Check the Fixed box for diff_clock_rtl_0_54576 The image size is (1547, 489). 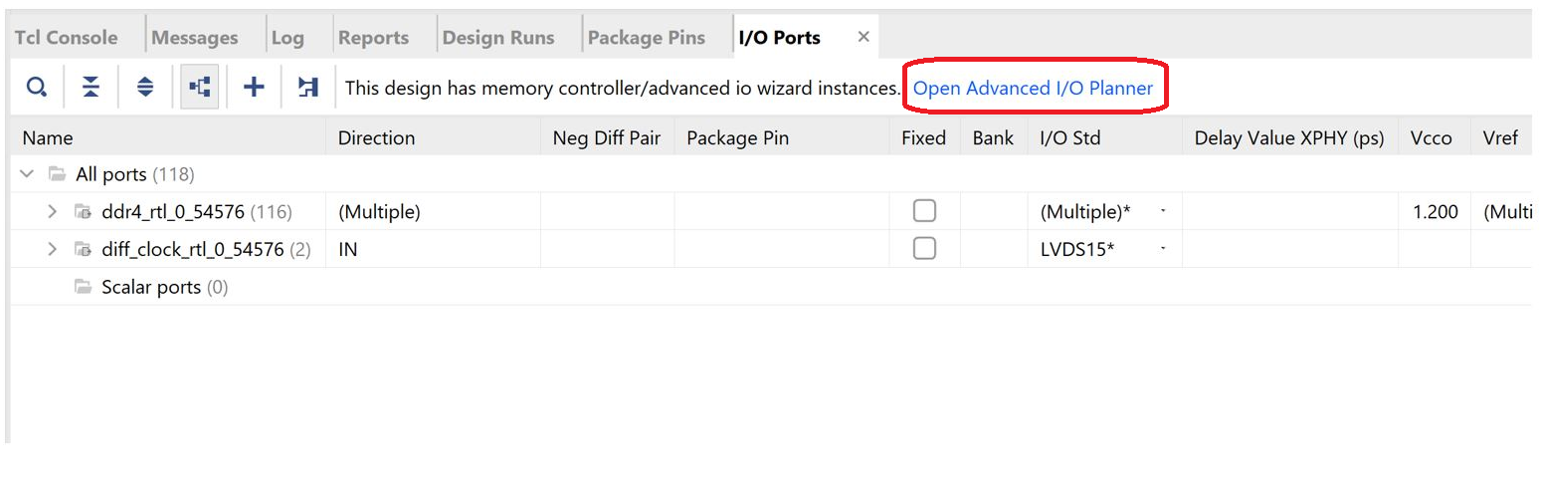pyautogui.click(x=924, y=250)
